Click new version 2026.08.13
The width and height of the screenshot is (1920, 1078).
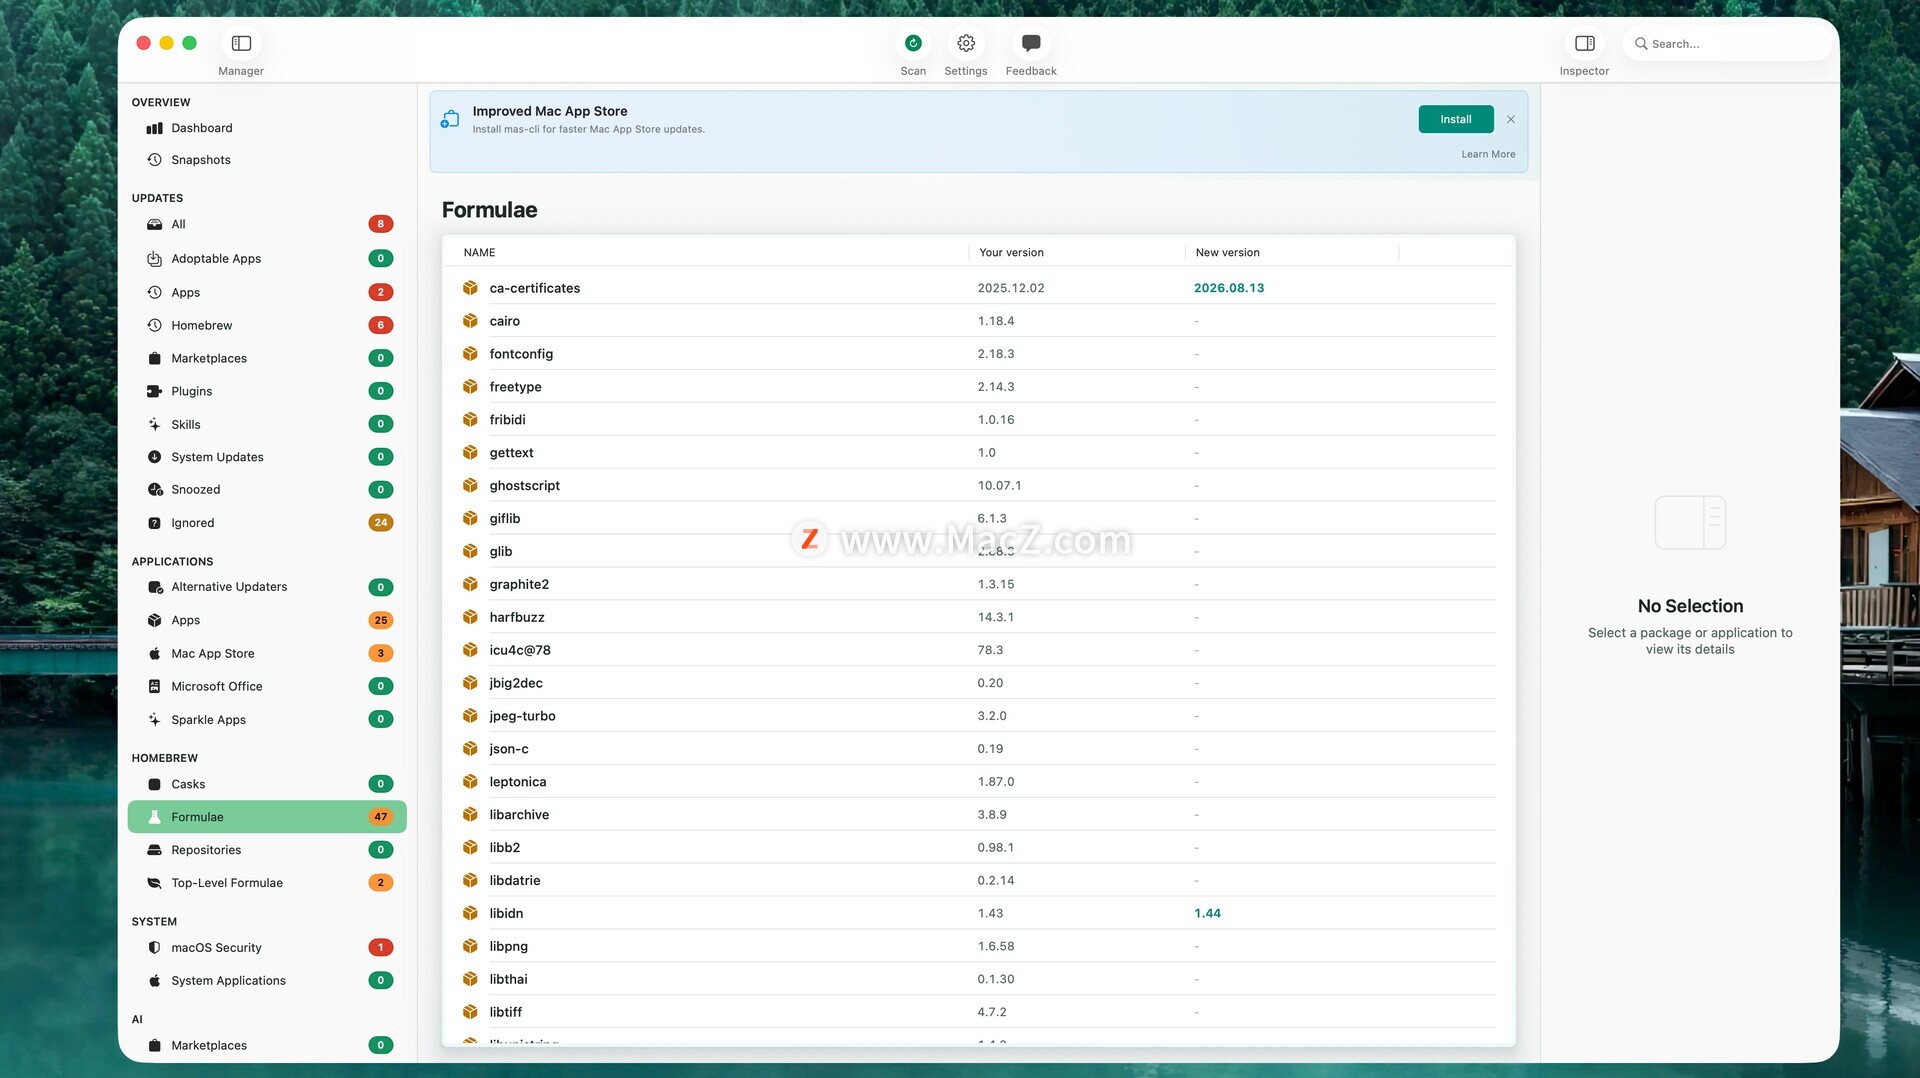pyautogui.click(x=1229, y=288)
